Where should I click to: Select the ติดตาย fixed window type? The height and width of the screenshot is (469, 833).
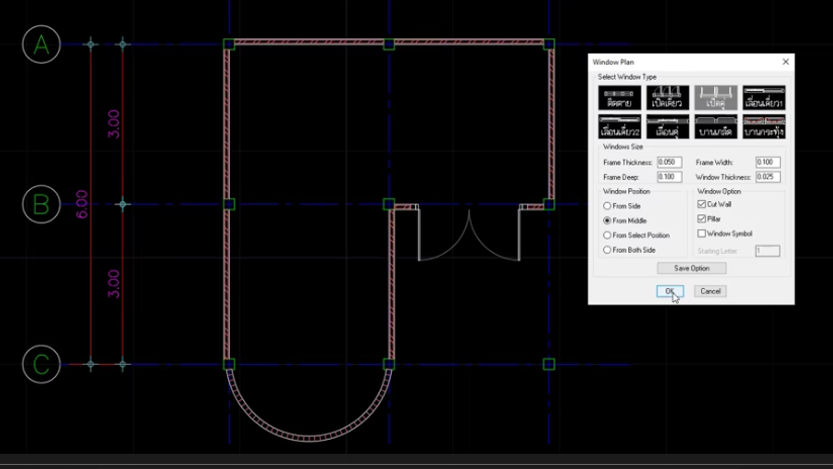[619, 98]
